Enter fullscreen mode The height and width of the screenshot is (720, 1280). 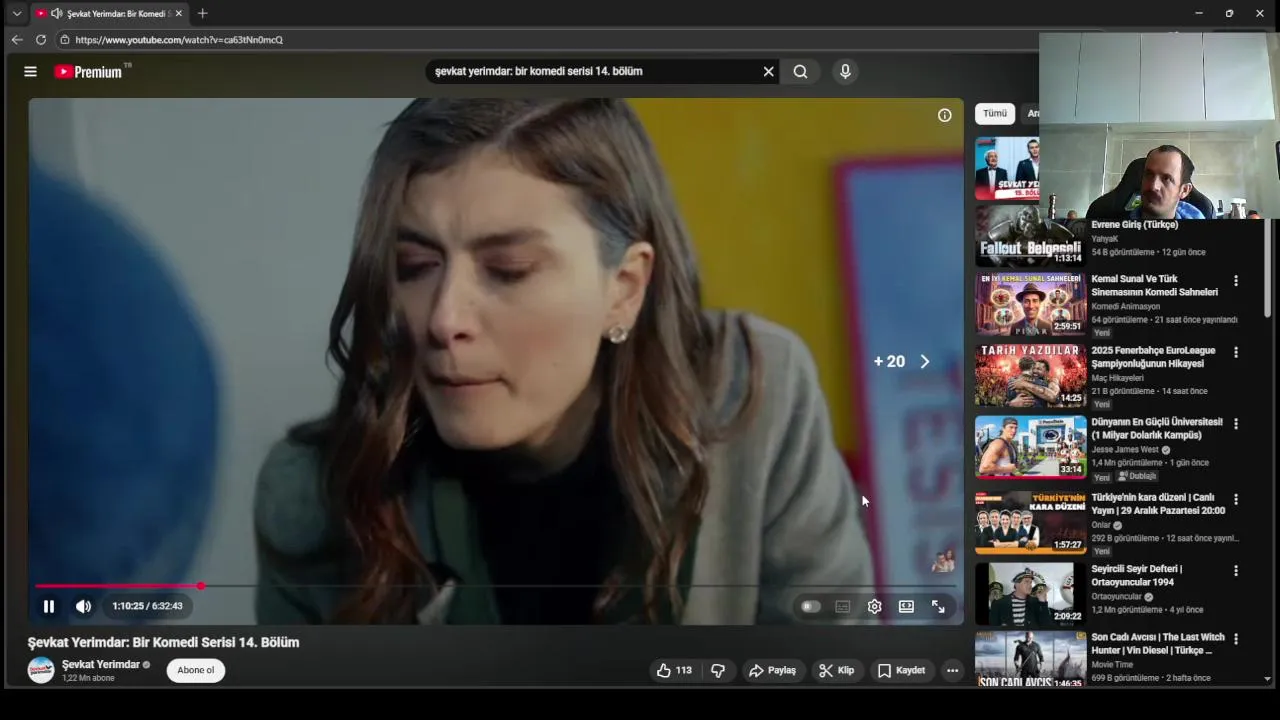click(x=938, y=606)
